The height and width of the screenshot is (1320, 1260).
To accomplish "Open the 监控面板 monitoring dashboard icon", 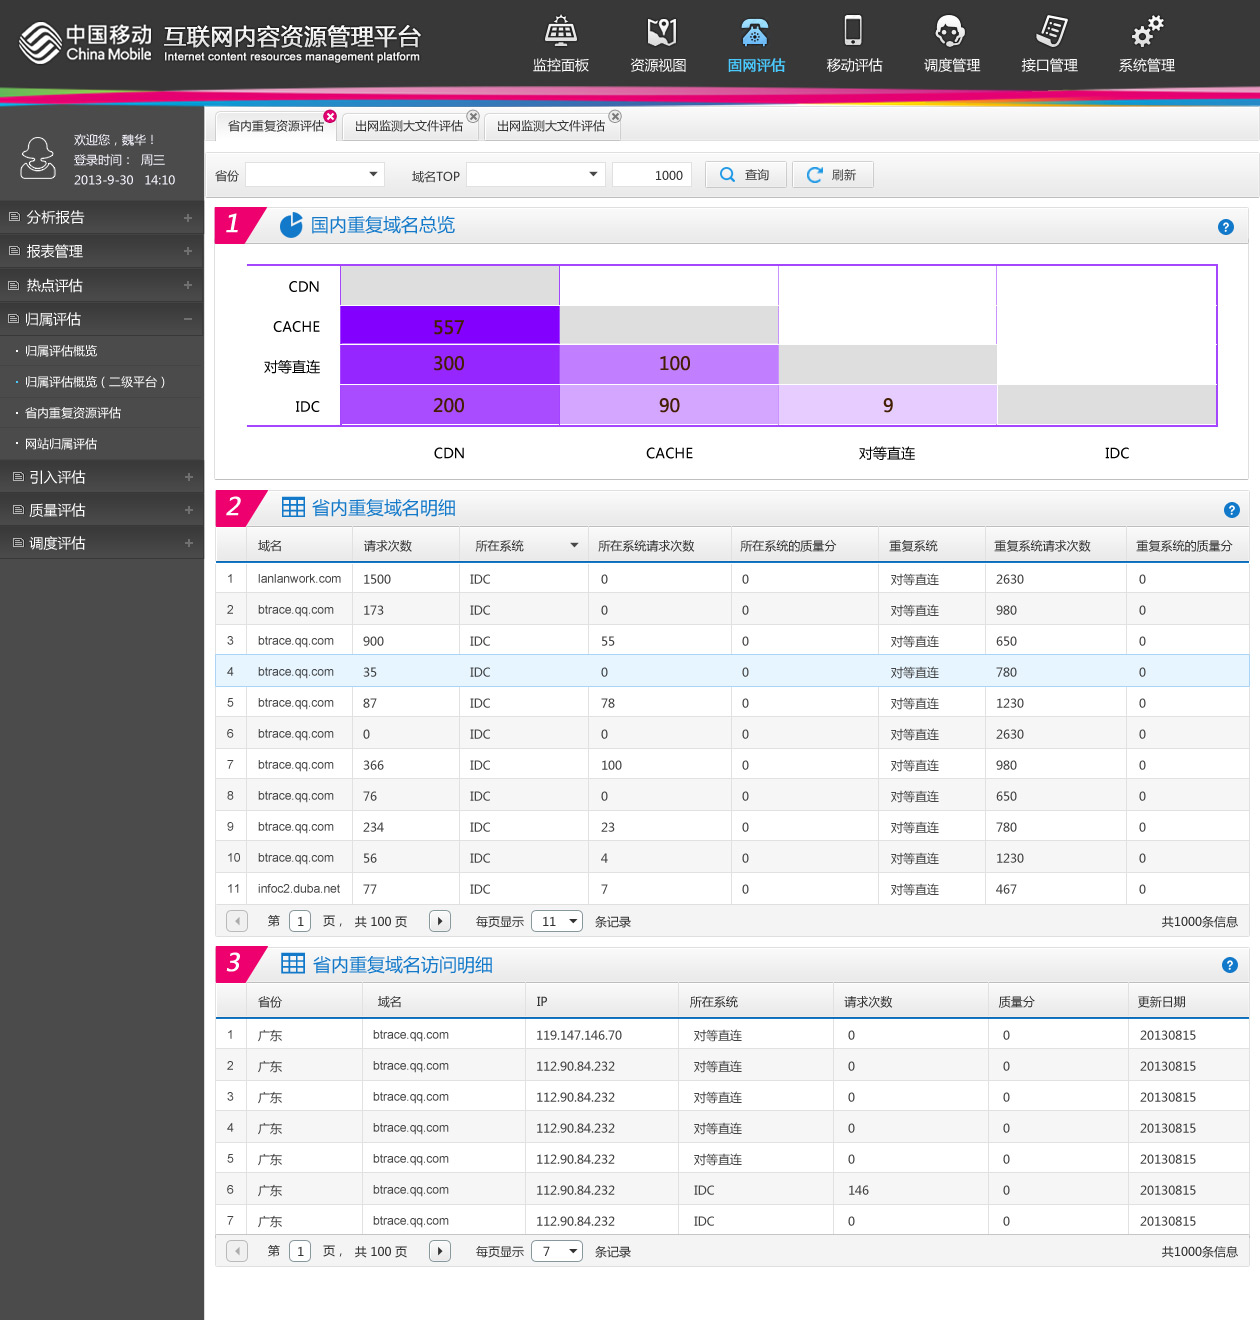I will [560, 32].
